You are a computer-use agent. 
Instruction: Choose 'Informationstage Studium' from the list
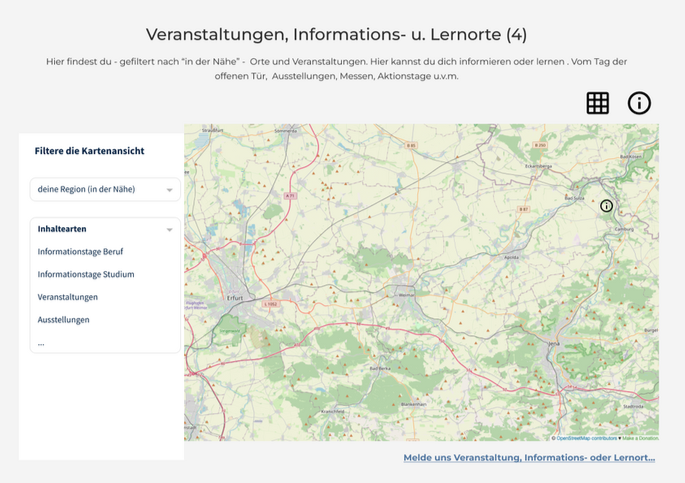(86, 274)
